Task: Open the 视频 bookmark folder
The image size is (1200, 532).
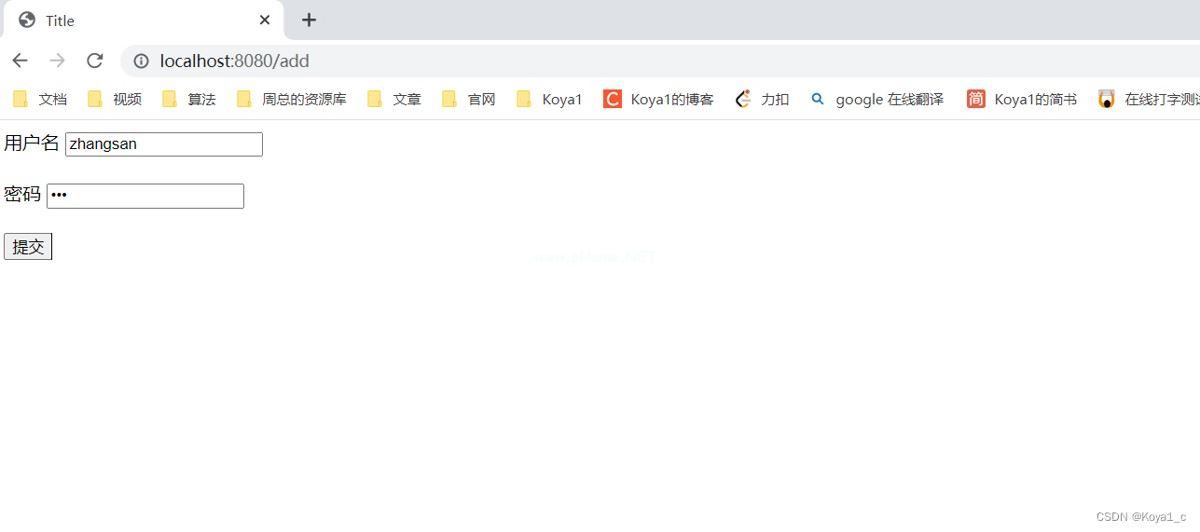Action: click(x=115, y=99)
